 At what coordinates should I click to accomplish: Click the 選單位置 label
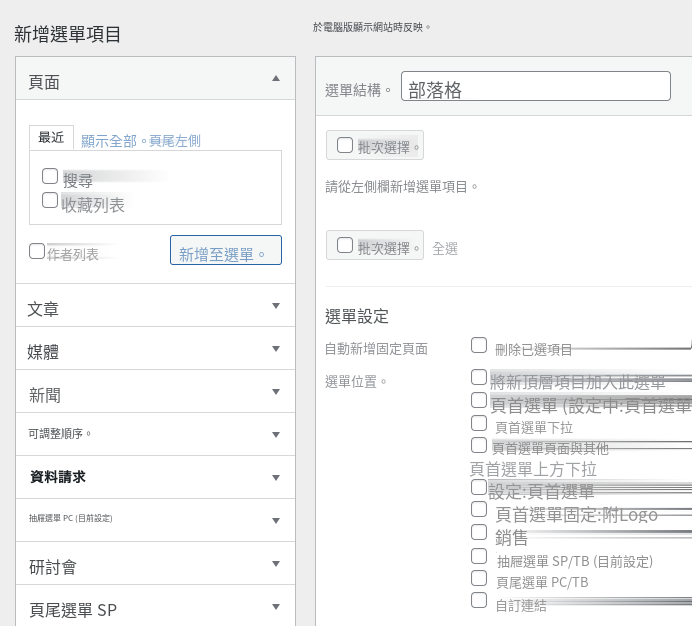coord(356,382)
